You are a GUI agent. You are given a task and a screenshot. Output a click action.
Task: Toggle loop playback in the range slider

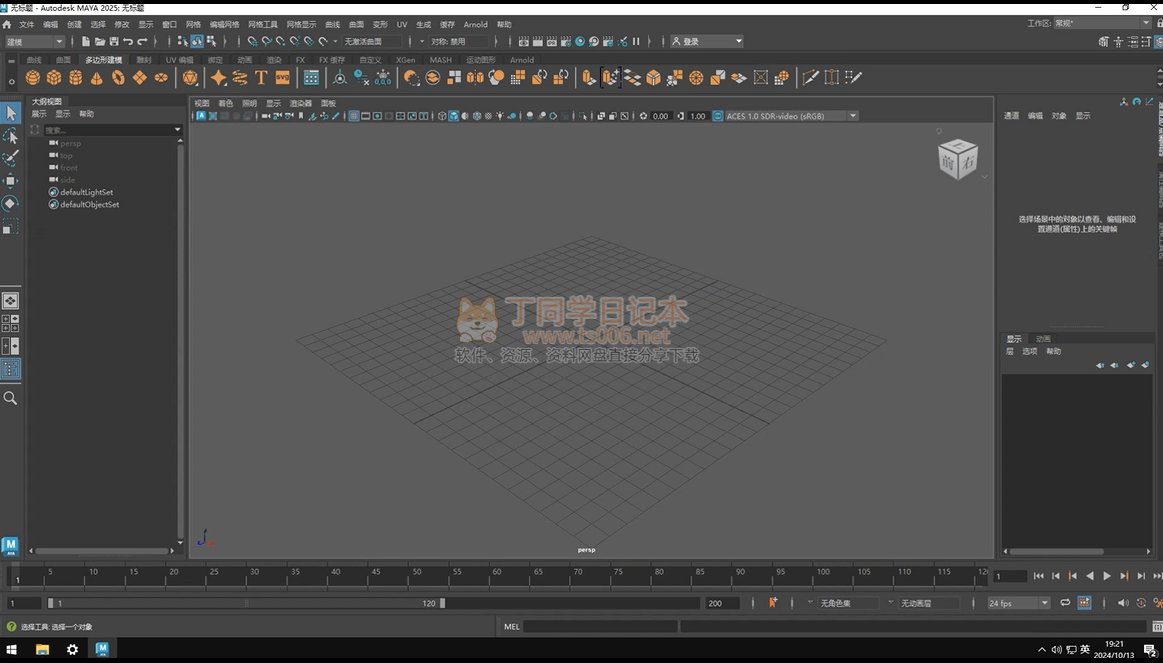(1065, 603)
